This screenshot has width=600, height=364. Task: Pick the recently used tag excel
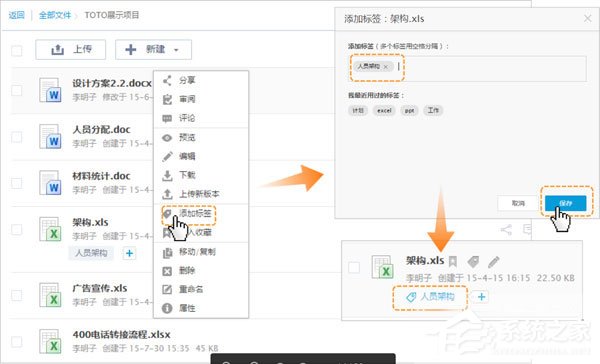[x=384, y=111]
